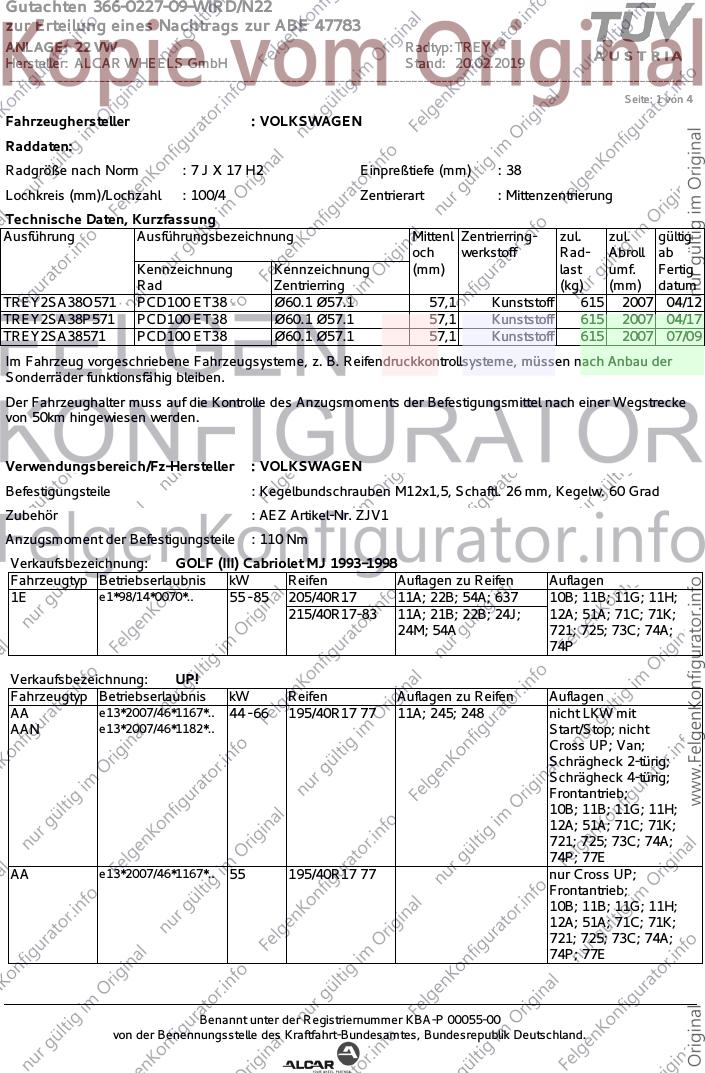Click the ALCAR logo in the footer
Image resolution: width=705 pixels, height=1073 pixels.
[x=321, y=1058]
